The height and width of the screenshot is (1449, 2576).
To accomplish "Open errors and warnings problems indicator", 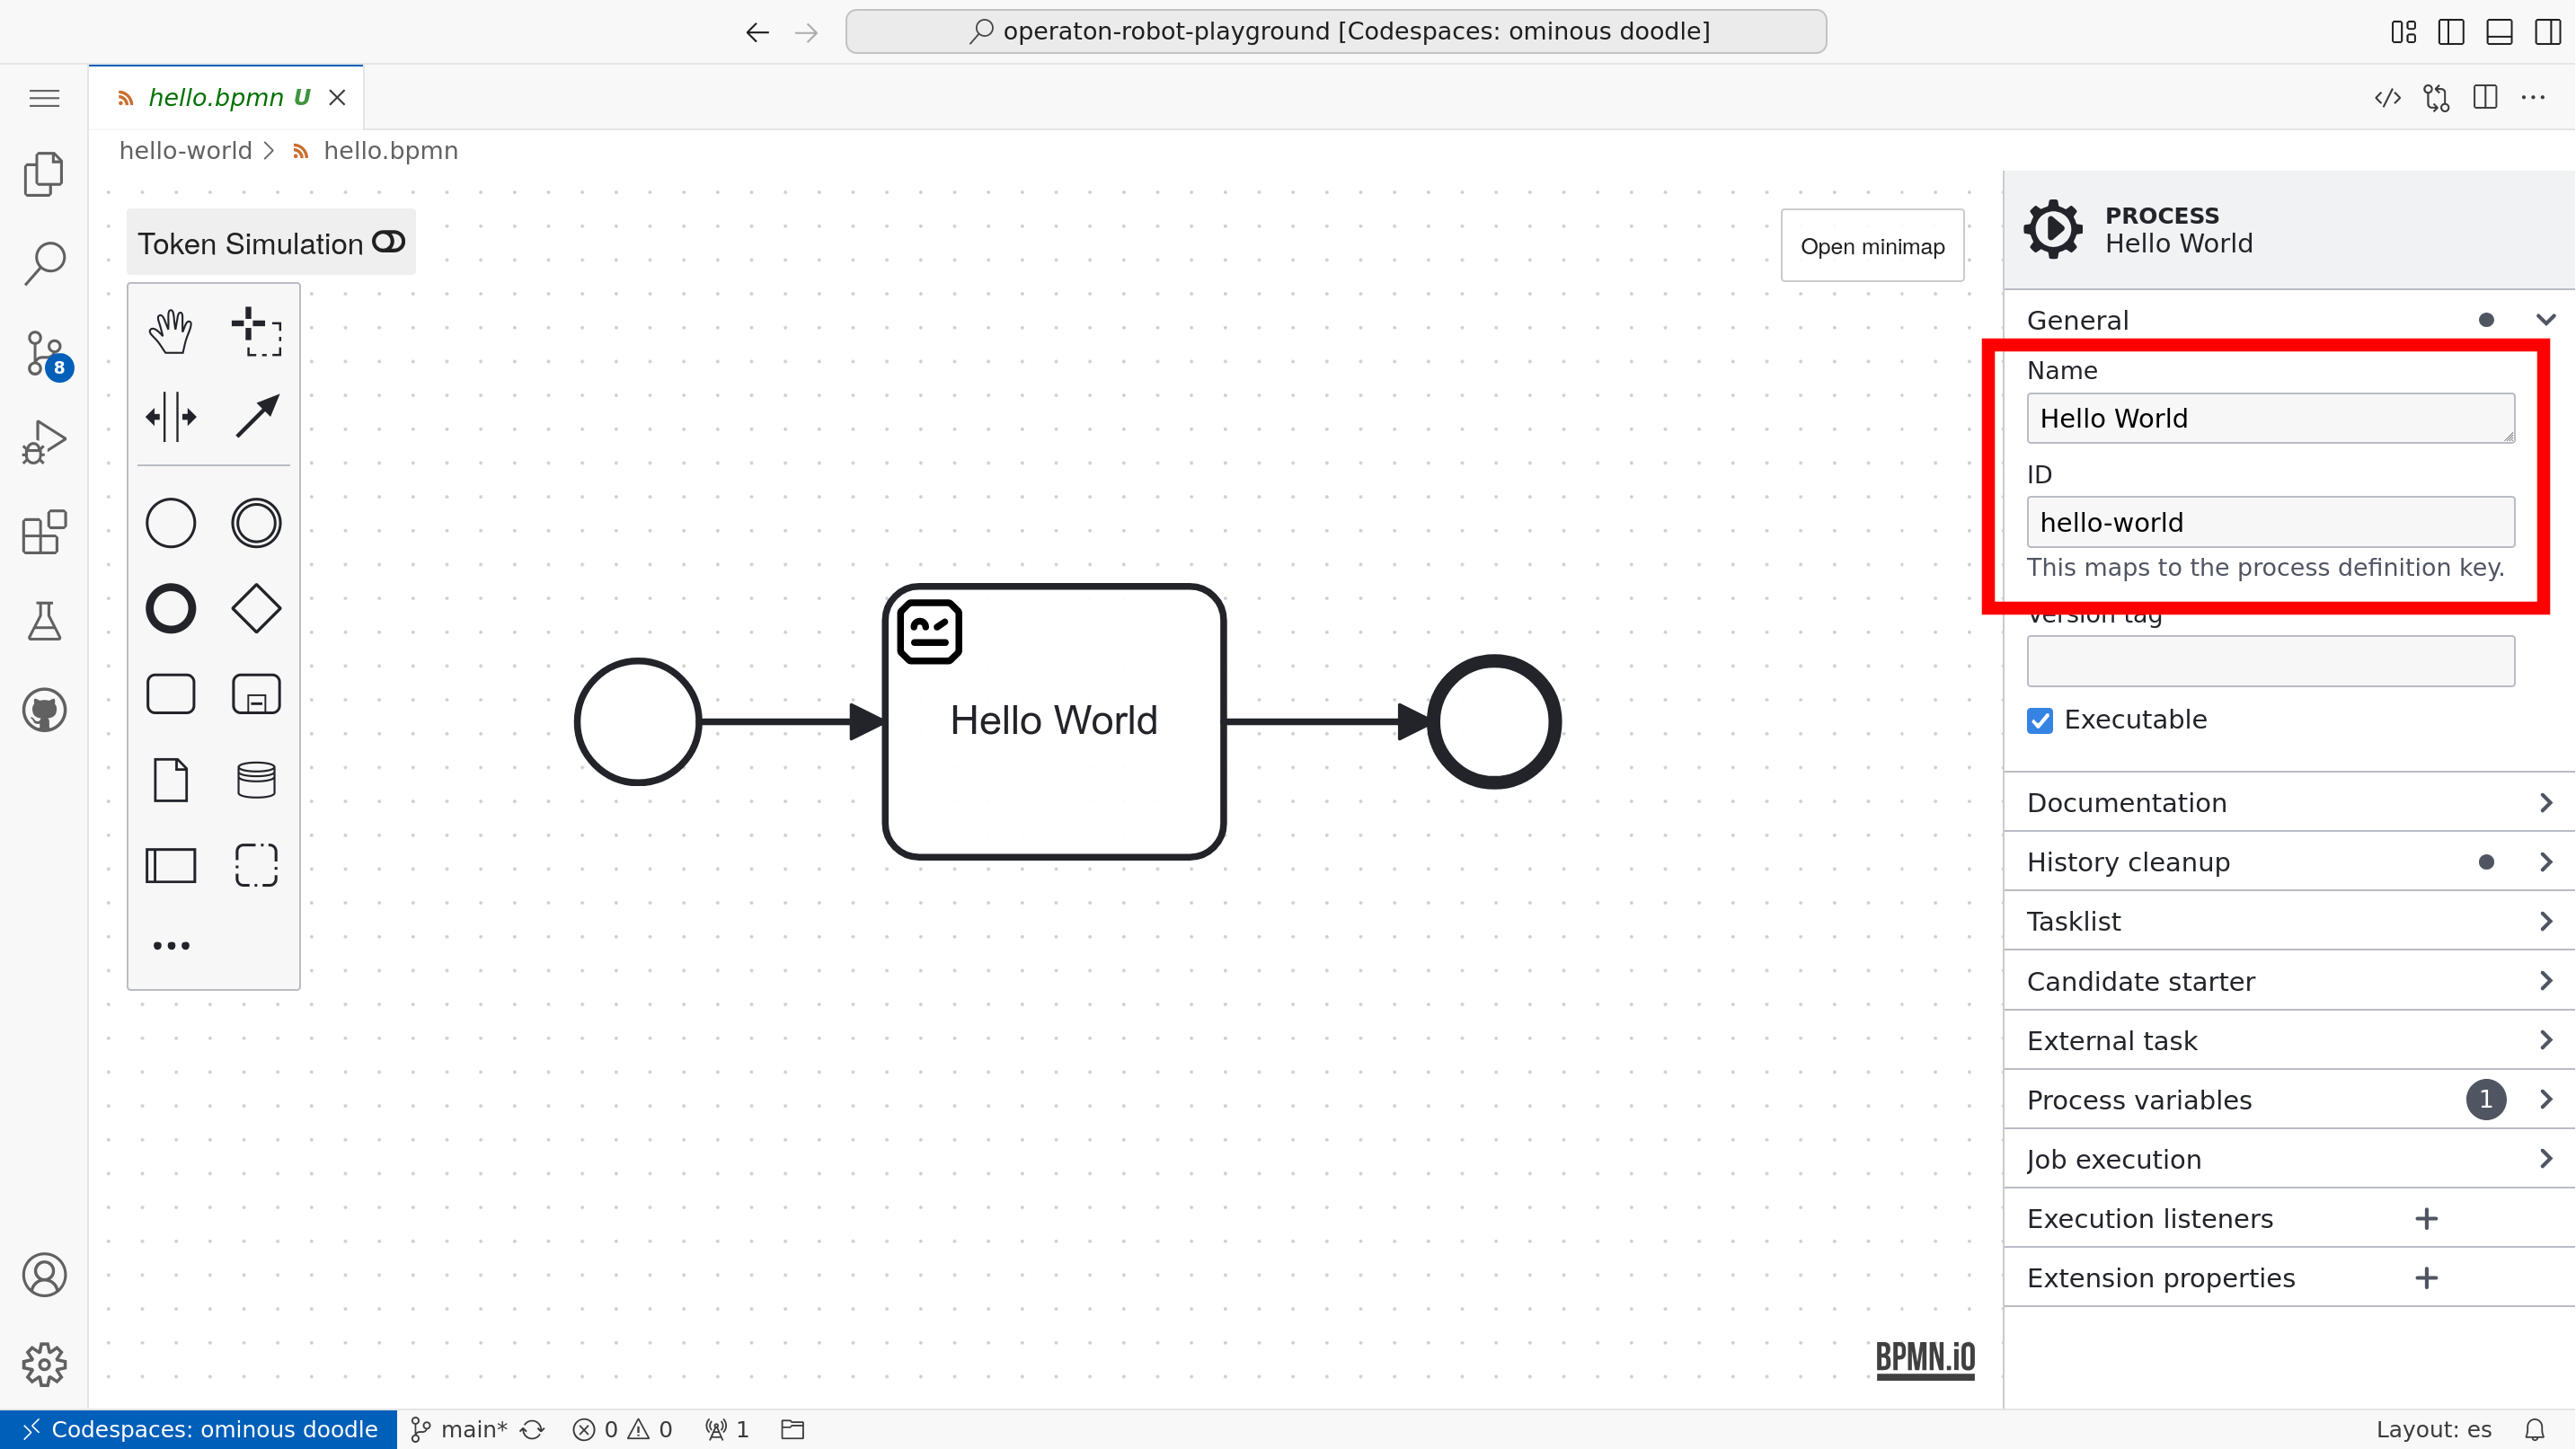I will coord(622,1430).
